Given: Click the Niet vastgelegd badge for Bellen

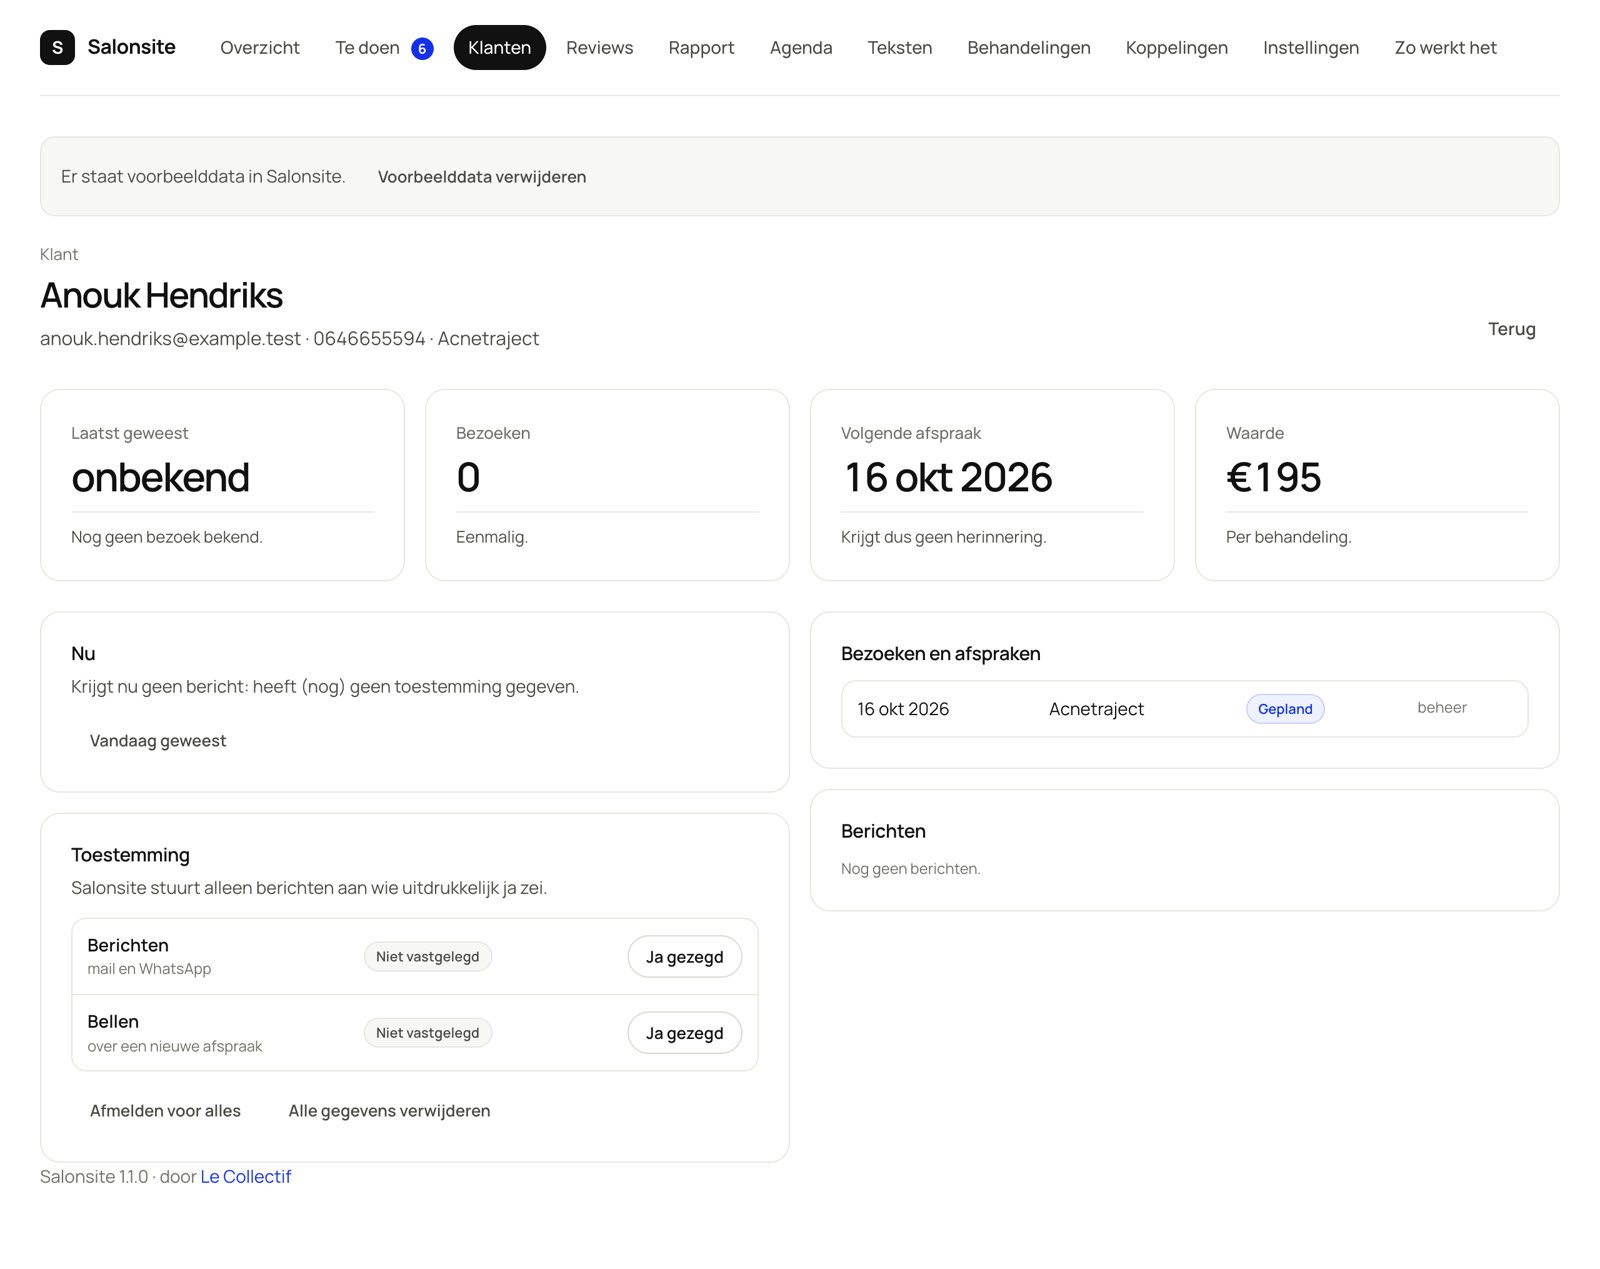Looking at the screenshot, I should [427, 1033].
